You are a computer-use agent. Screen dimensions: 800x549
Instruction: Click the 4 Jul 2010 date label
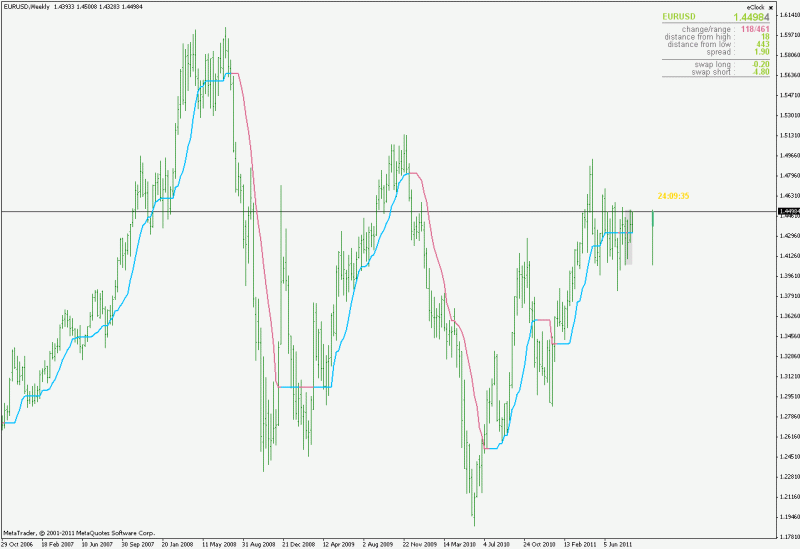497,544
